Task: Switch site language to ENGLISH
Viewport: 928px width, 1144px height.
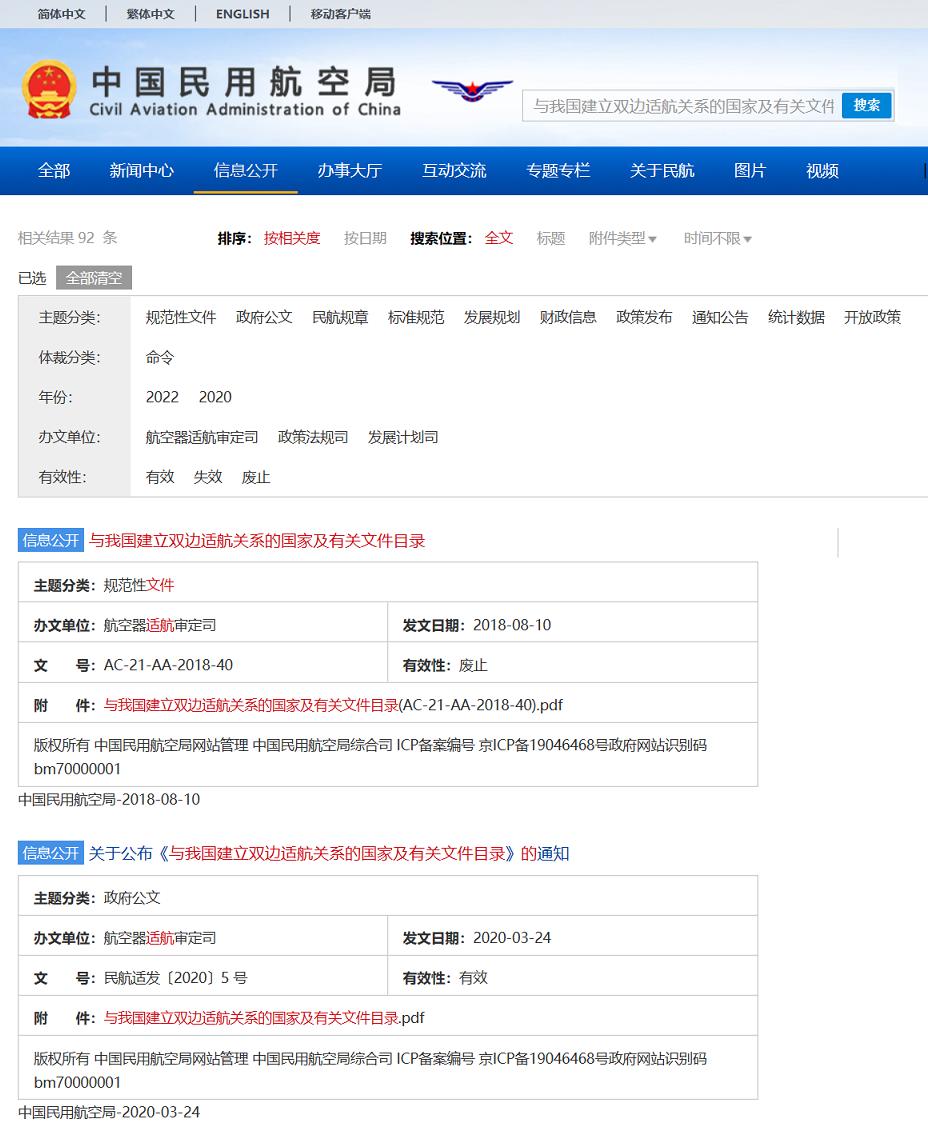Action: [x=241, y=13]
